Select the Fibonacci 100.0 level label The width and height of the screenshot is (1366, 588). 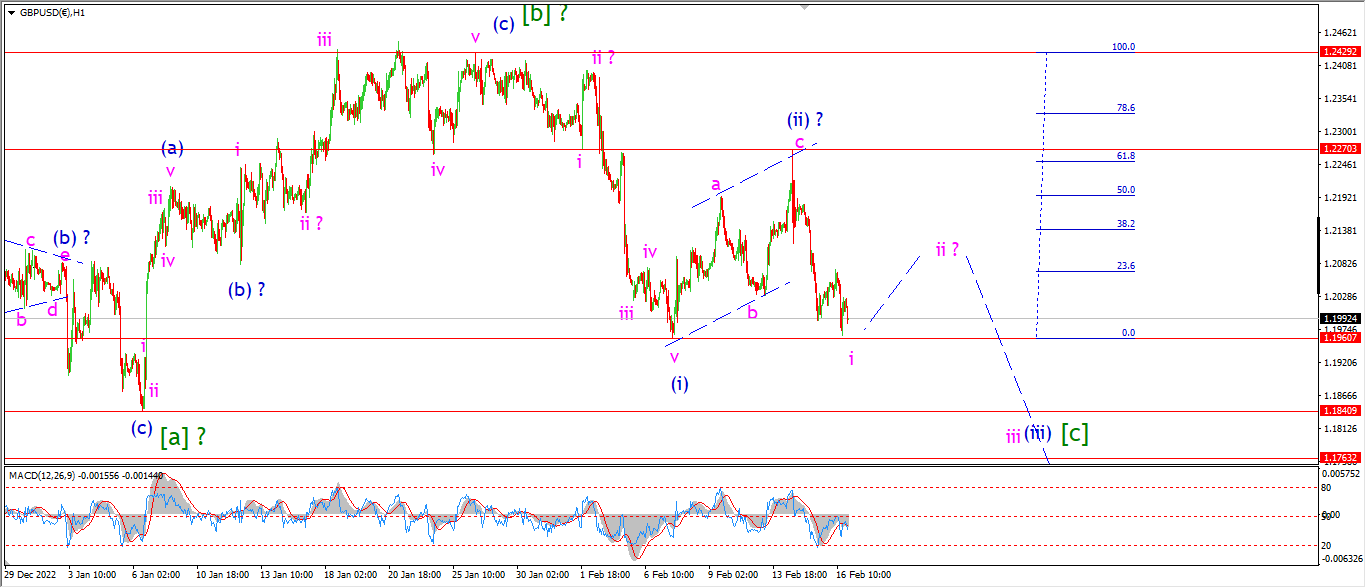coord(1123,47)
